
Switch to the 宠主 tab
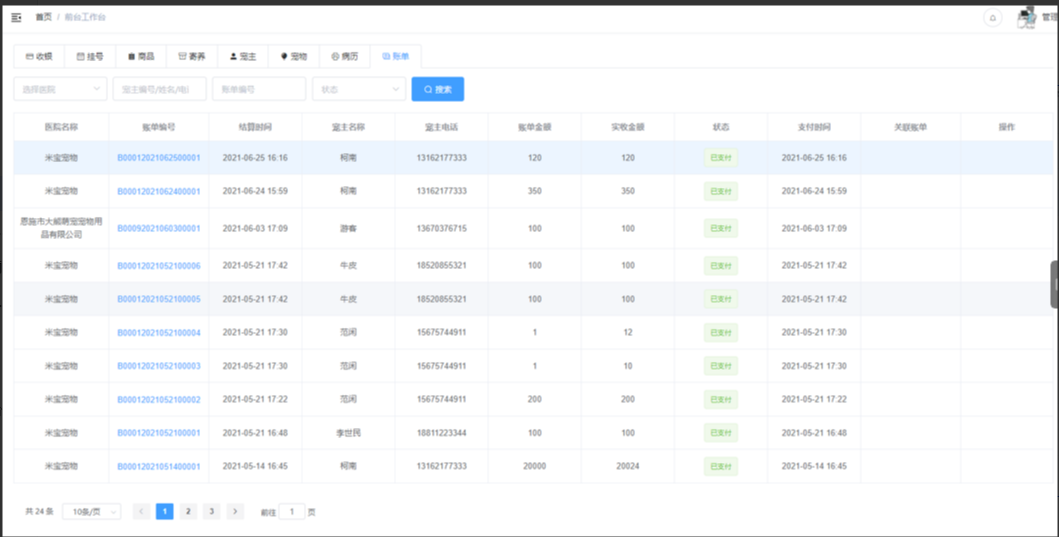(242, 57)
